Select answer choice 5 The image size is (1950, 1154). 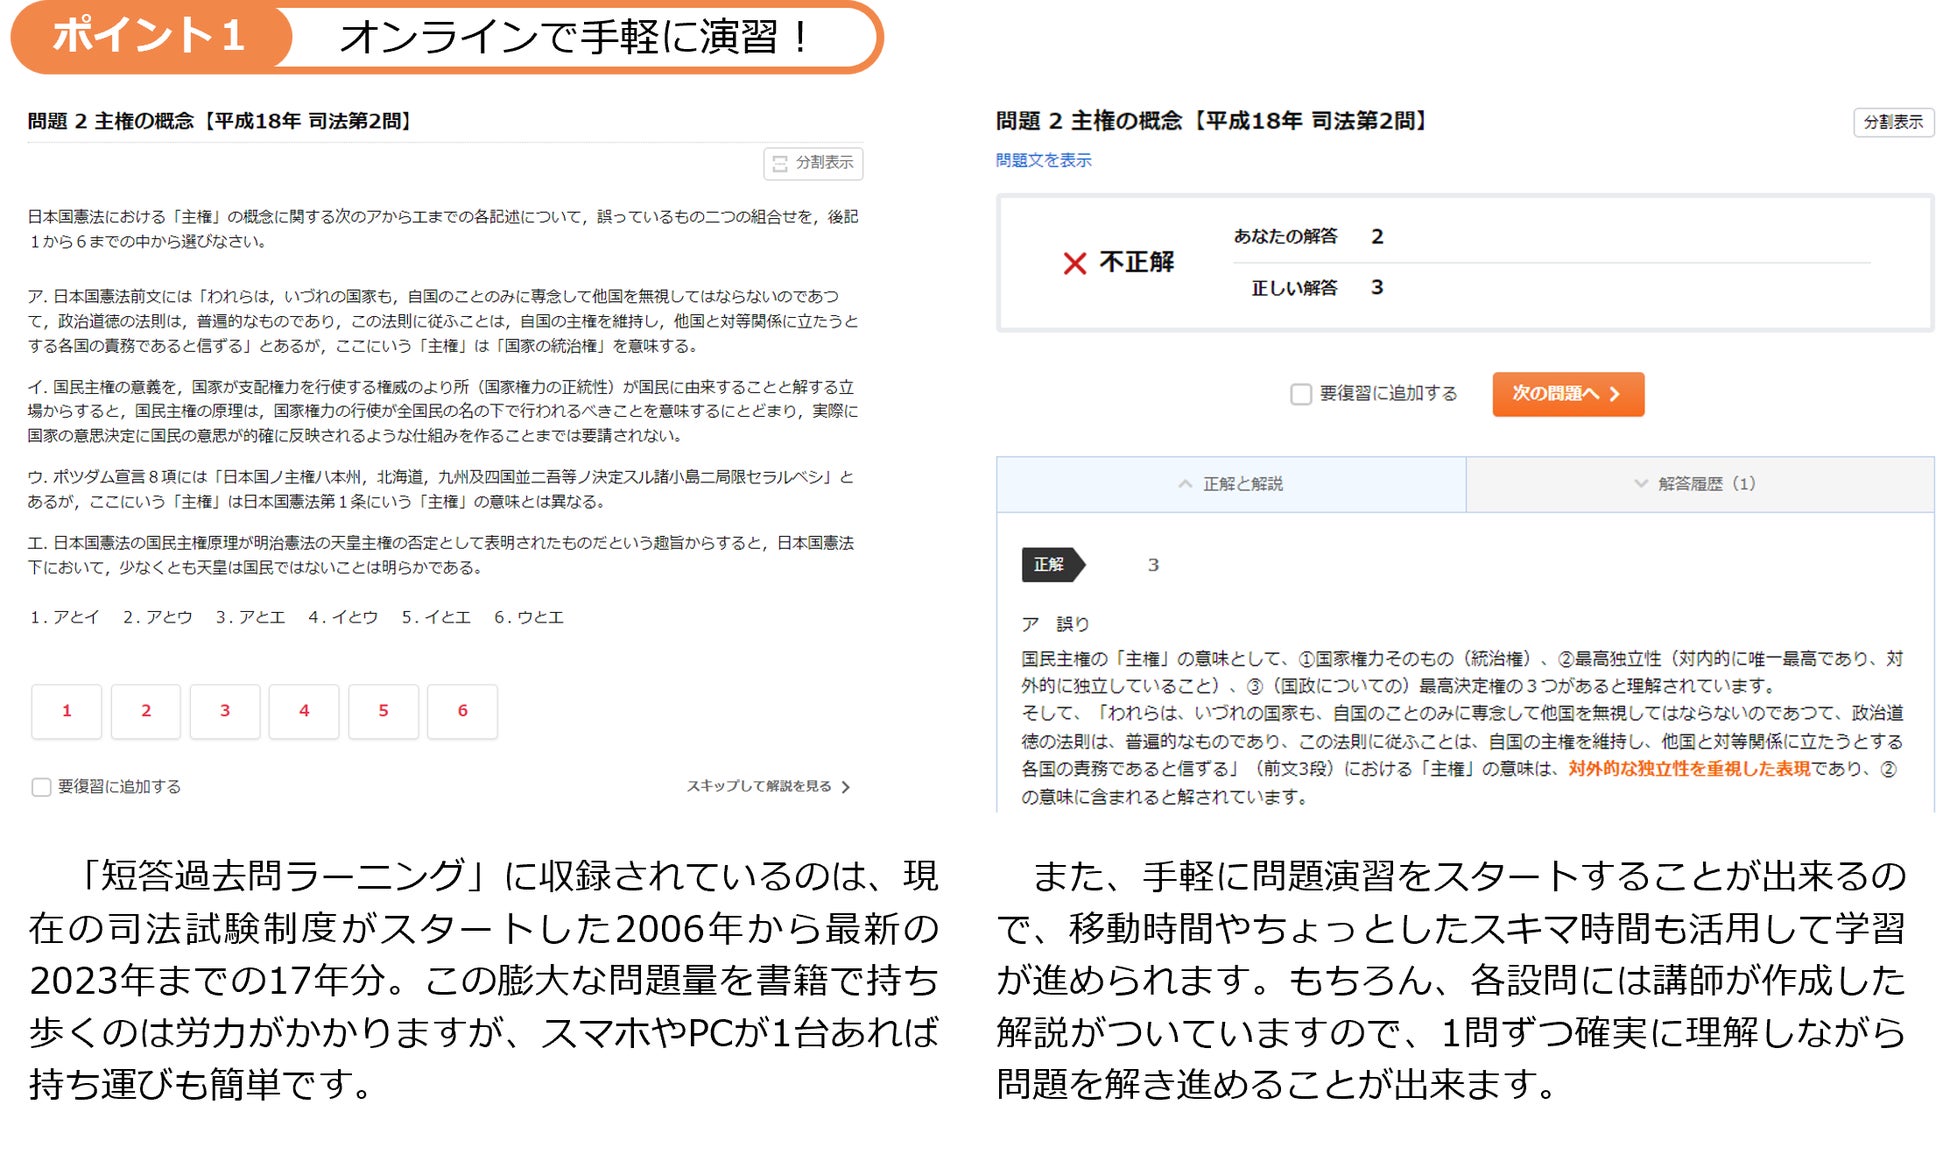[x=383, y=711]
